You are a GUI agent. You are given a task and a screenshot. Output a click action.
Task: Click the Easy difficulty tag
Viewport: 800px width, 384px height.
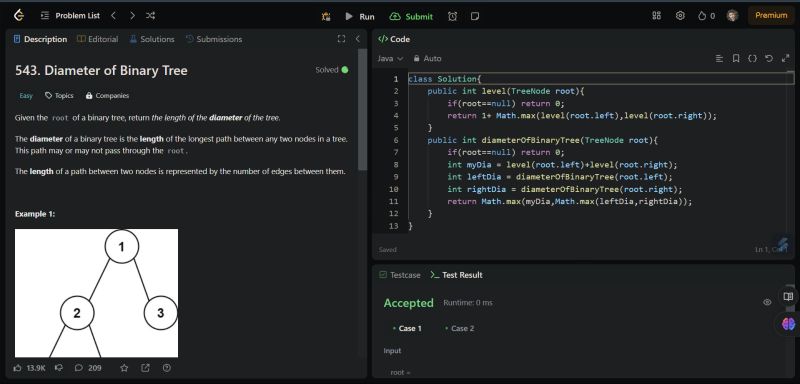coord(26,96)
